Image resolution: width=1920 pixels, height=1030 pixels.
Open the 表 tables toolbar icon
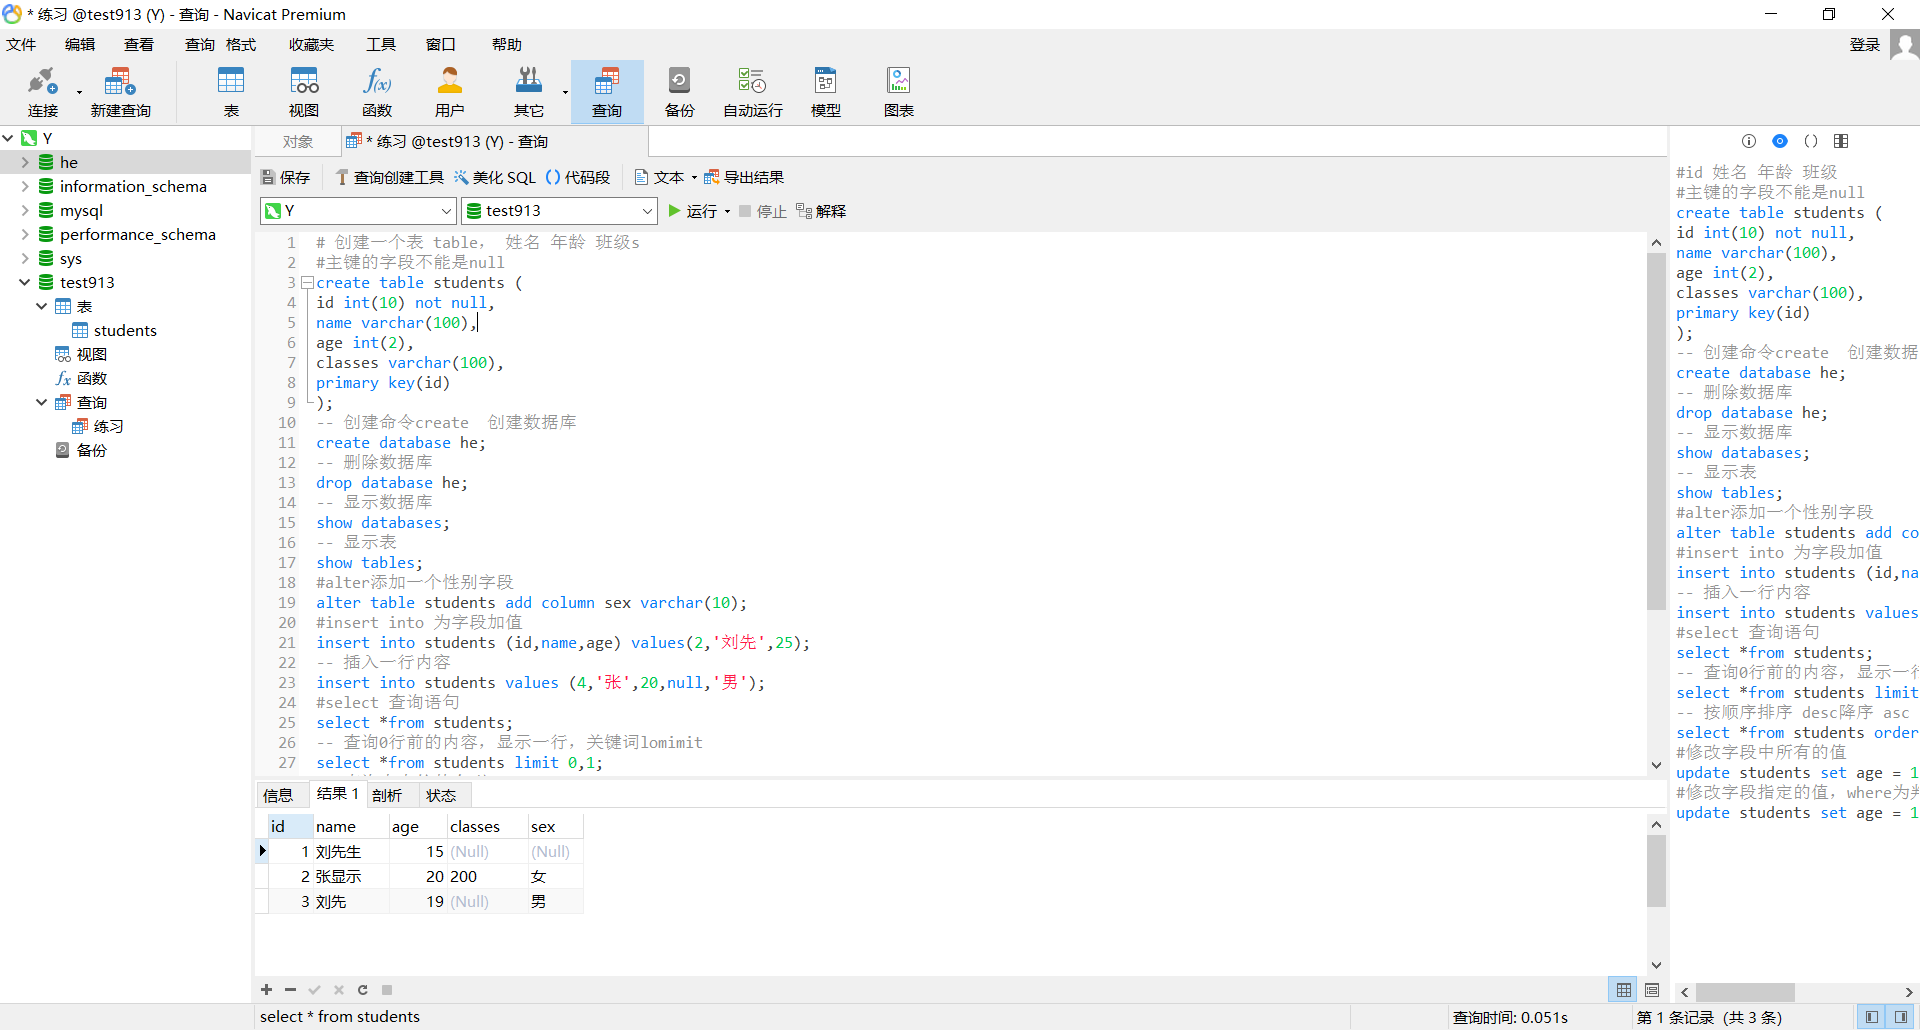[231, 92]
